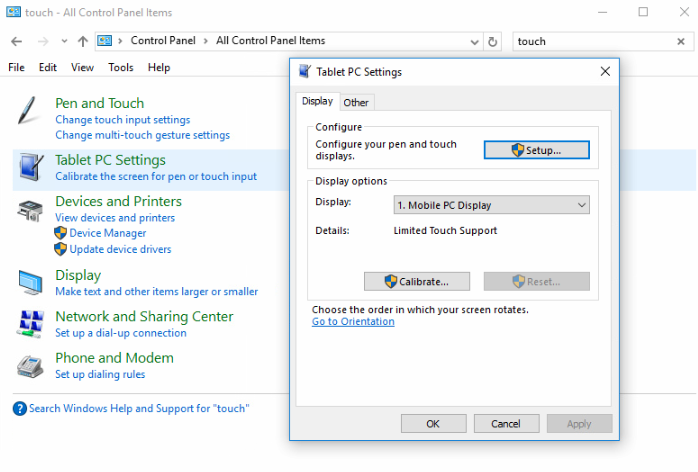Click the blue help question mark icon

(x=20, y=408)
